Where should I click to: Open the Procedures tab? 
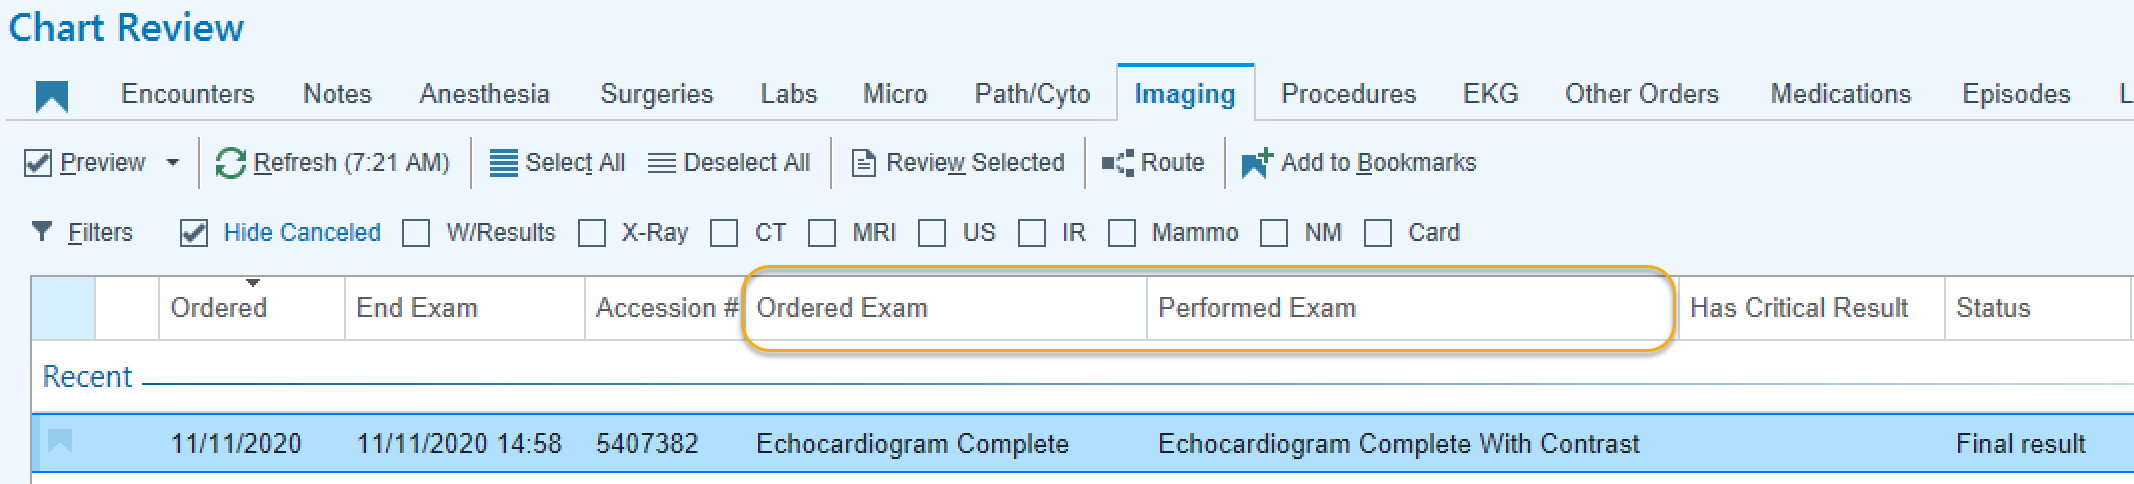click(x=1349, y=94)
